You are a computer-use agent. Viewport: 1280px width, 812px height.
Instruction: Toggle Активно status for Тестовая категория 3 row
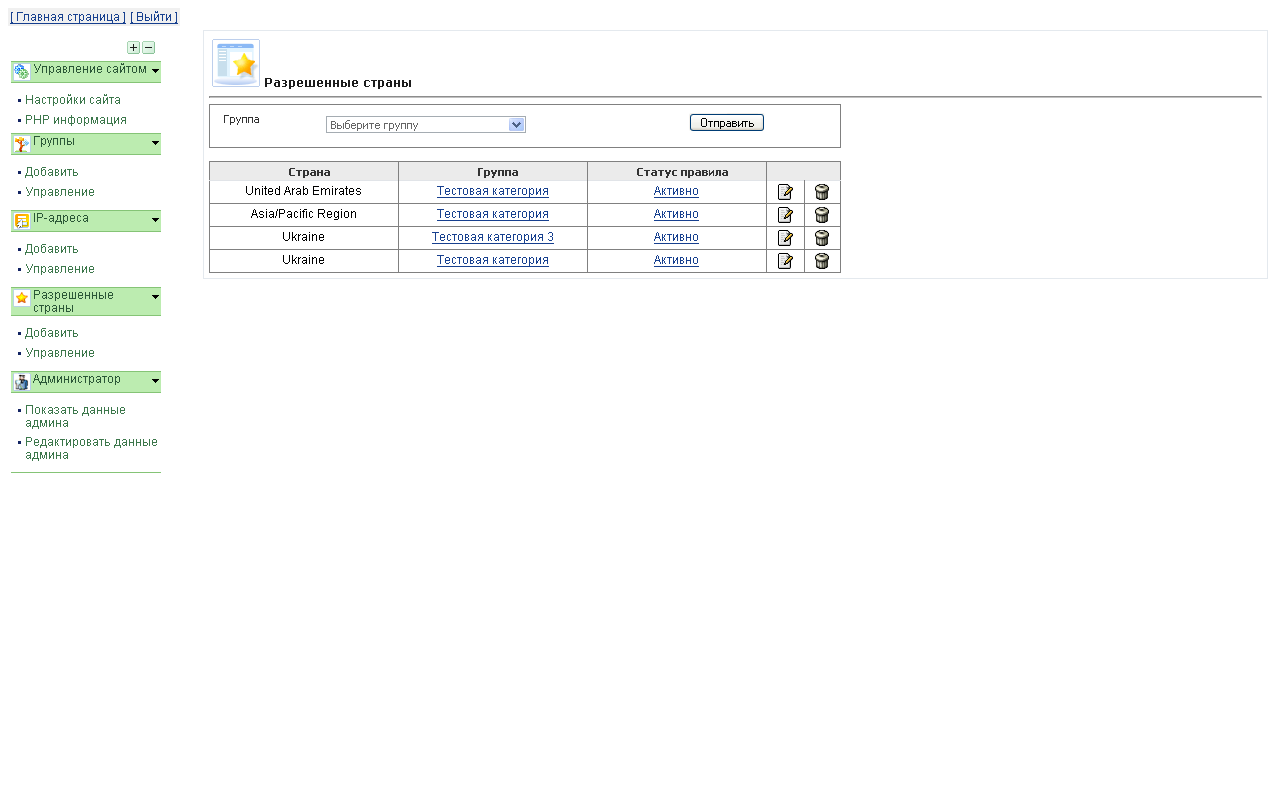[676, 237]
